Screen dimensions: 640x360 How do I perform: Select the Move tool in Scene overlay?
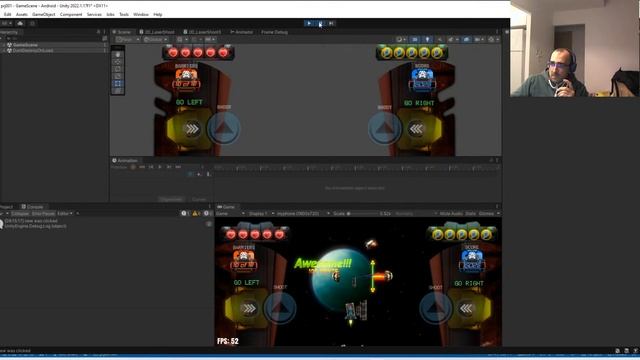(x=118, y=62)
